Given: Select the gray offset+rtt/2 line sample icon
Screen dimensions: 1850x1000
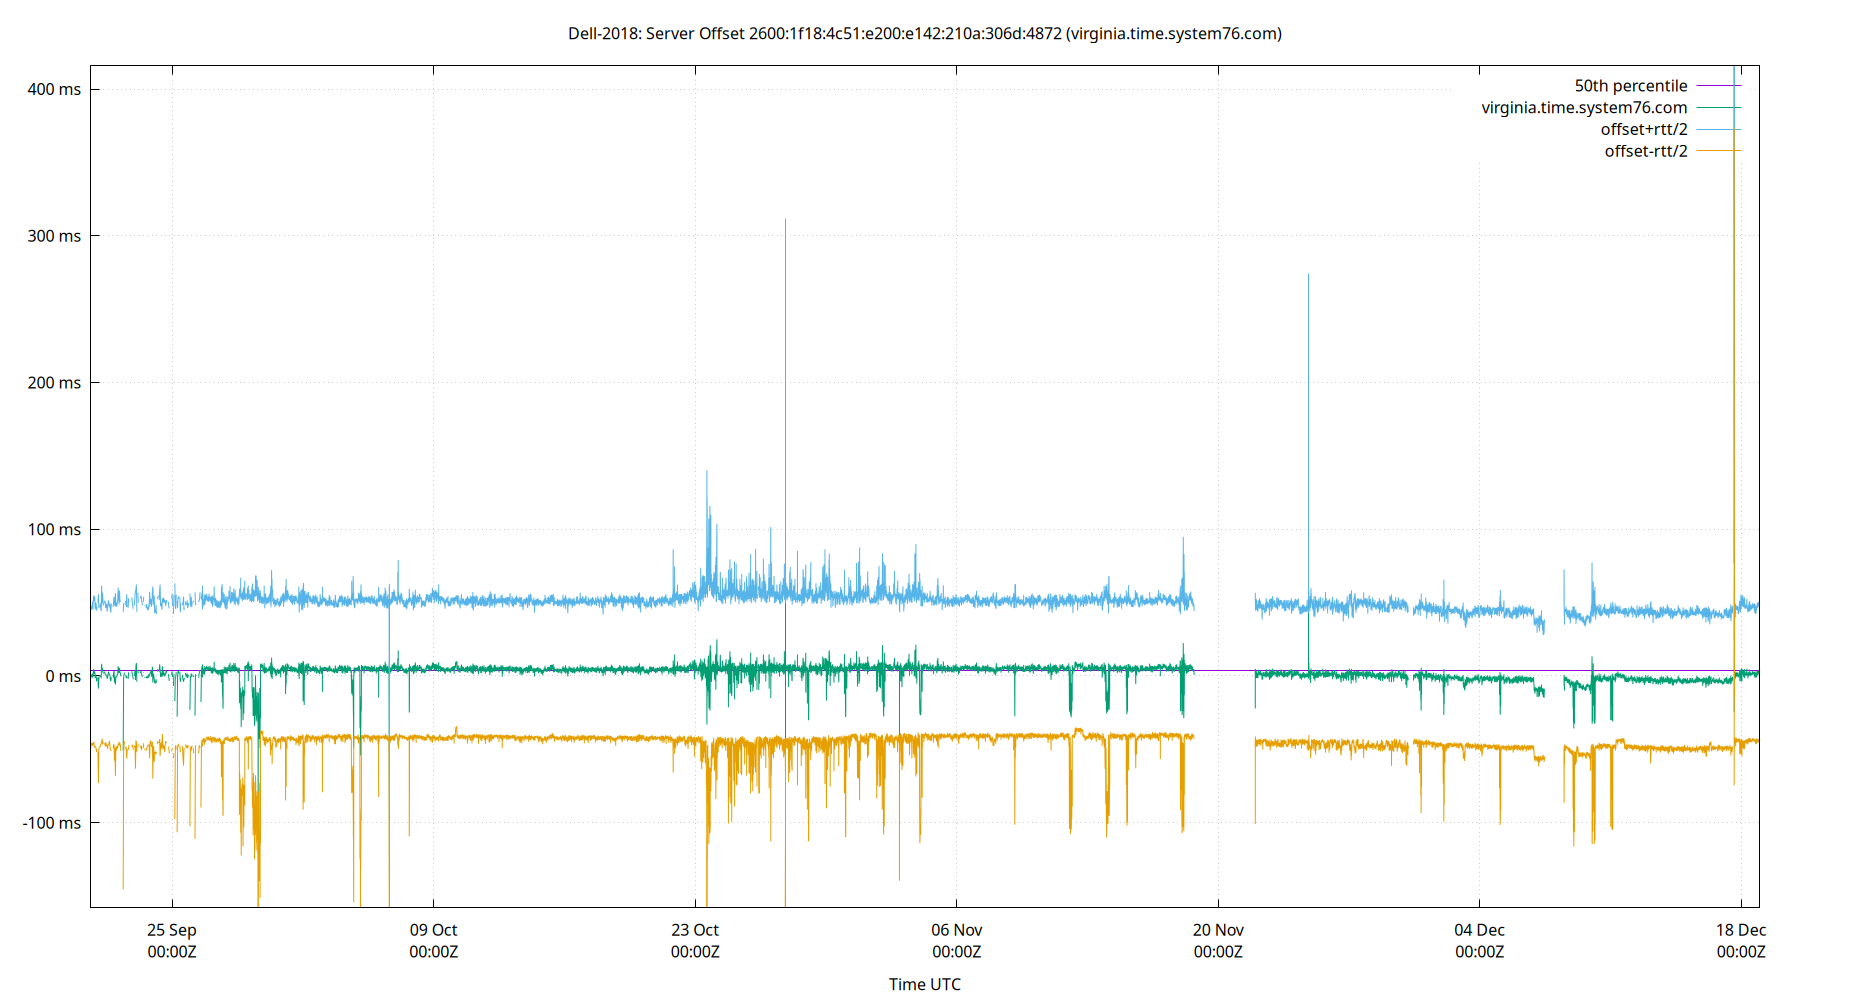Looking at the screenshot, I should tap(1718, 128).
